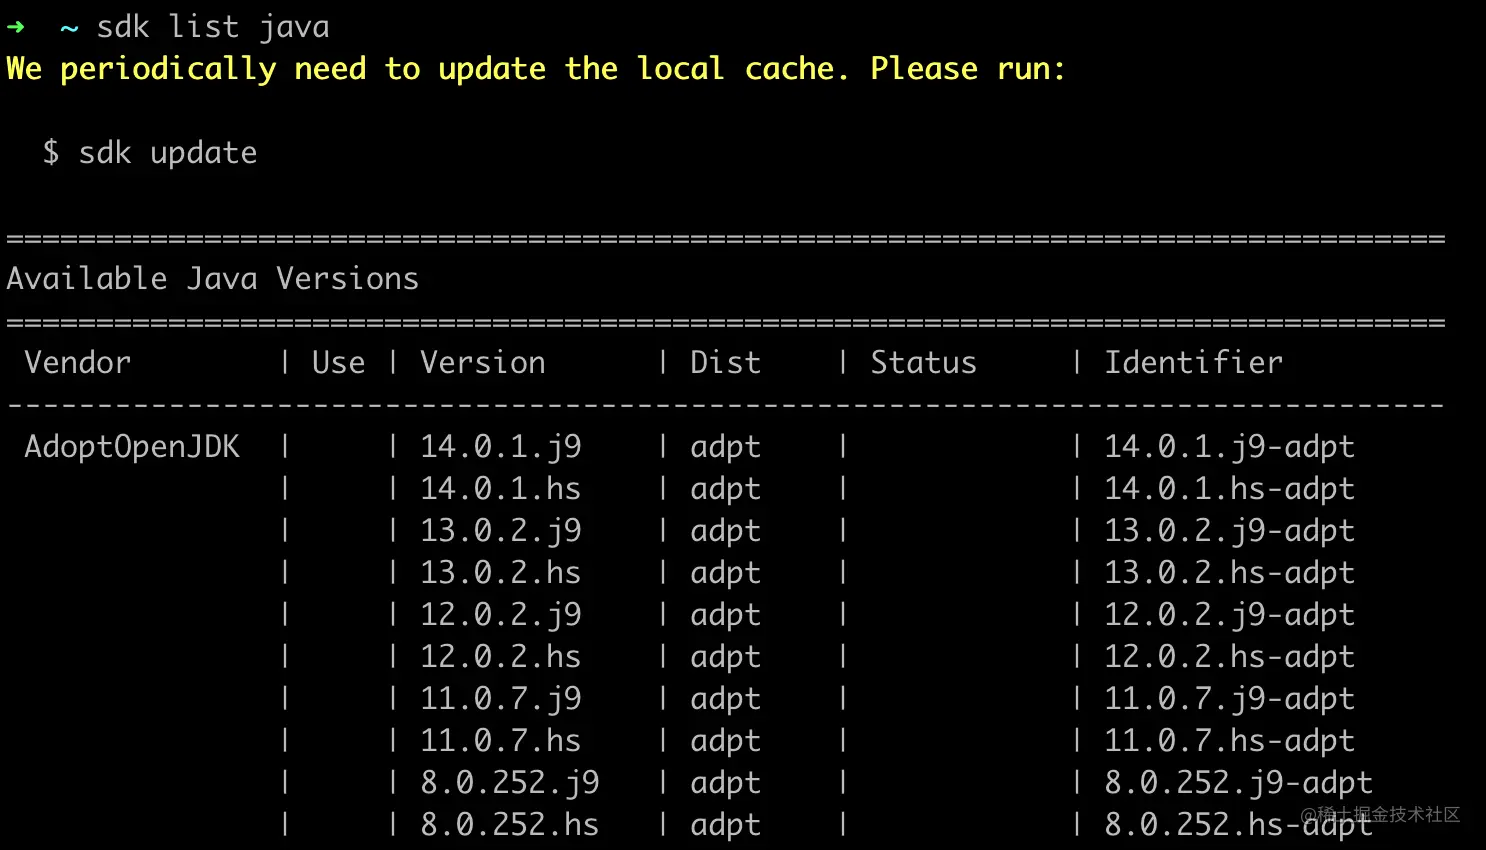Screen dimensions: 1486x850
Task: Click the 'Vendor' column header
Action: coord(78,362)
